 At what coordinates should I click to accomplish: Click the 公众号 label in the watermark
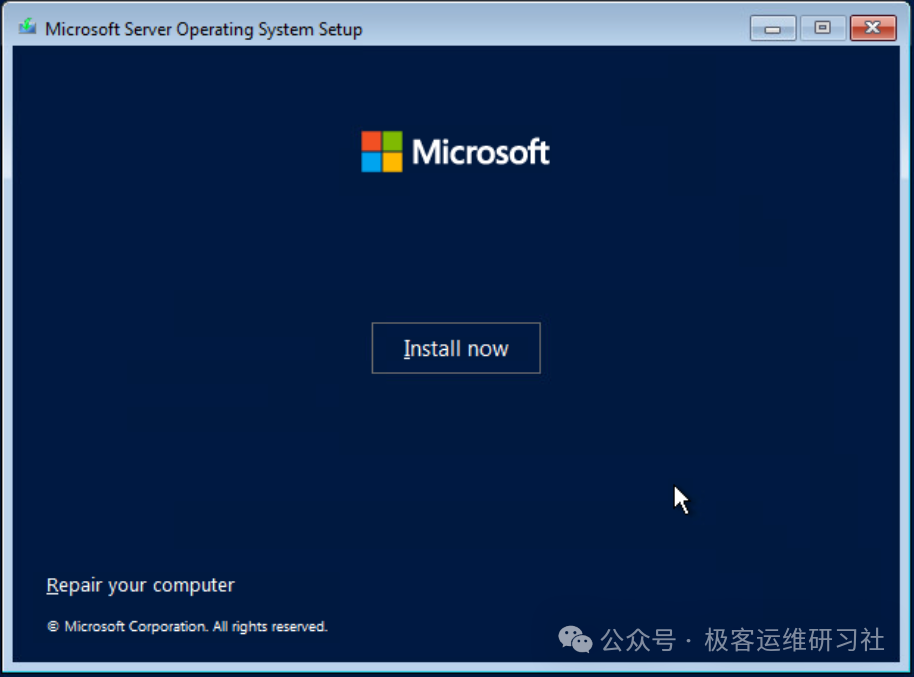point(640,638)
